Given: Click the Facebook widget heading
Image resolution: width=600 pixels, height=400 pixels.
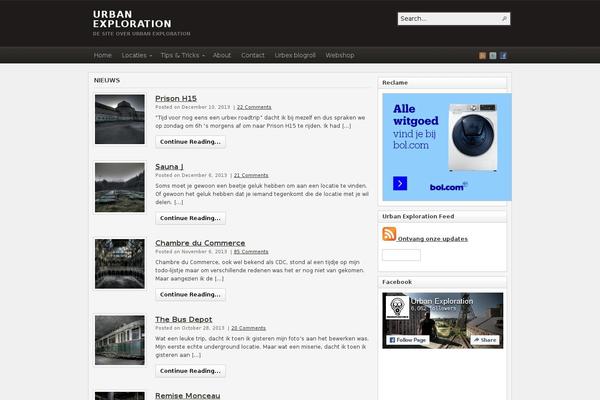Looking at the screenshot, I should click(x=397, y=282).
